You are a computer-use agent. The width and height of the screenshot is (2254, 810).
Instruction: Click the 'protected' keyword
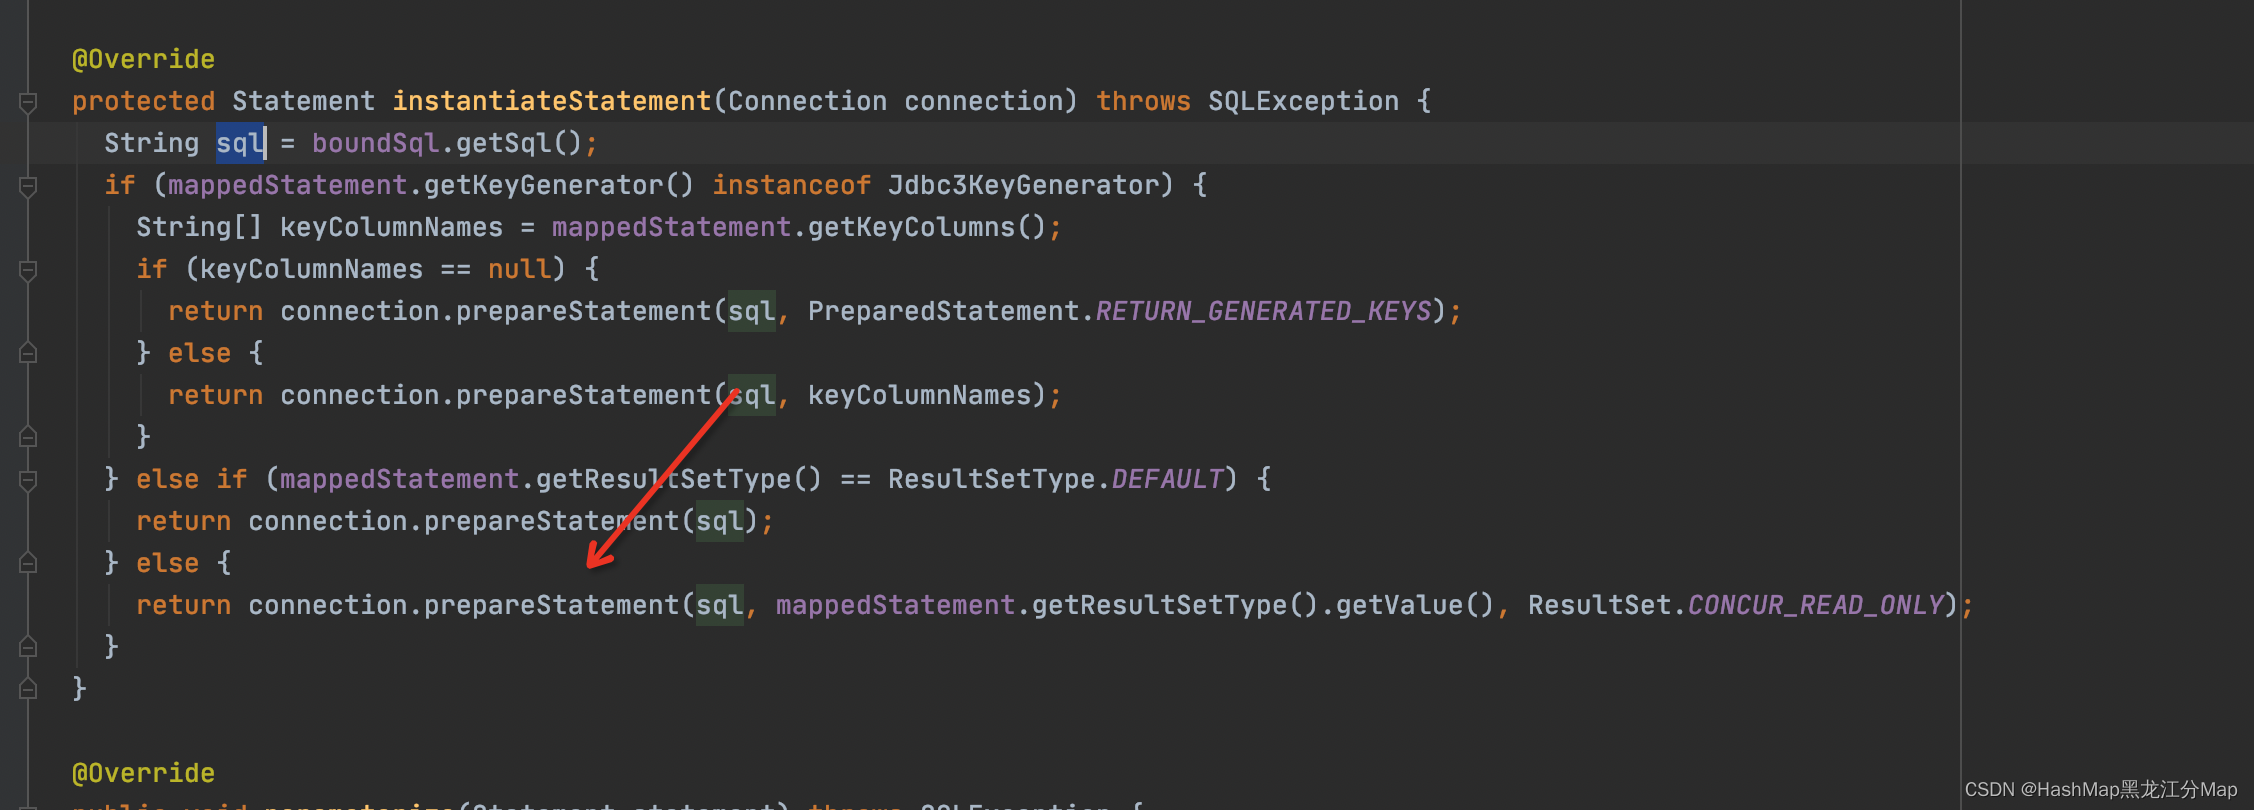point(143,101)
